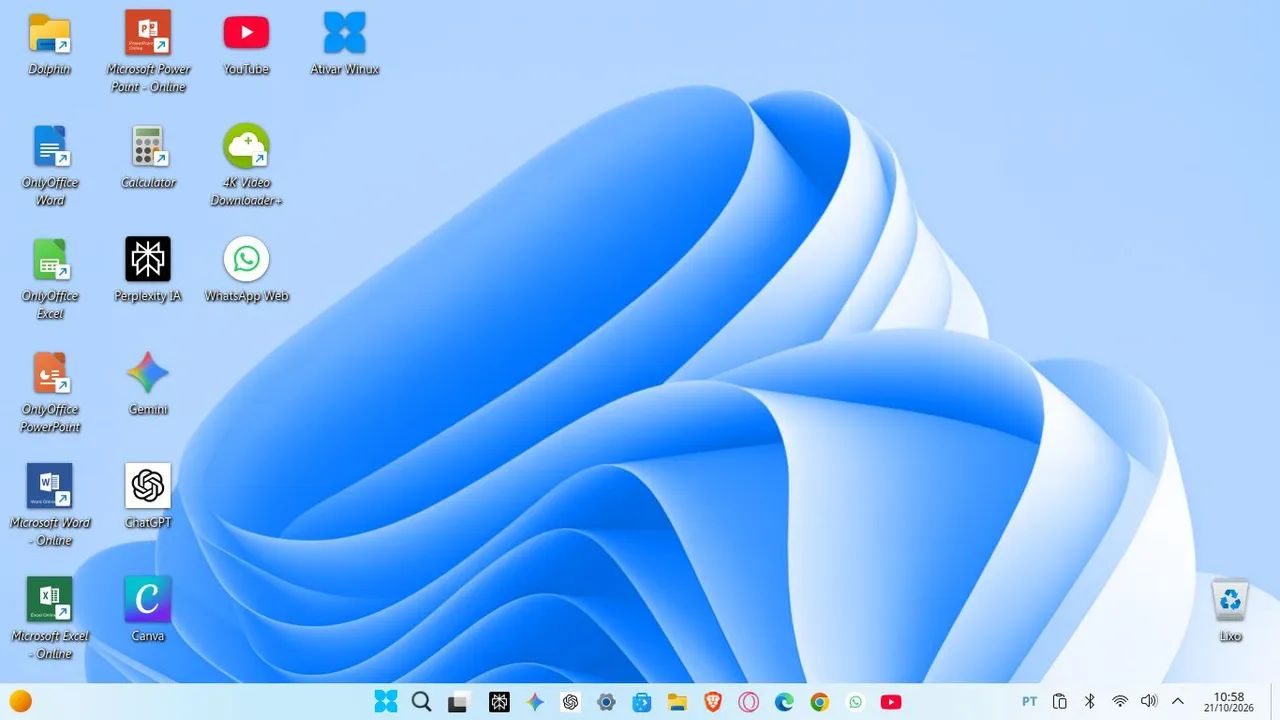The height and width of the screenshot is (720, 1280).
Task: Open the Start menu from the taskbar
Action: pyautogui.click(x=386, y=702)
